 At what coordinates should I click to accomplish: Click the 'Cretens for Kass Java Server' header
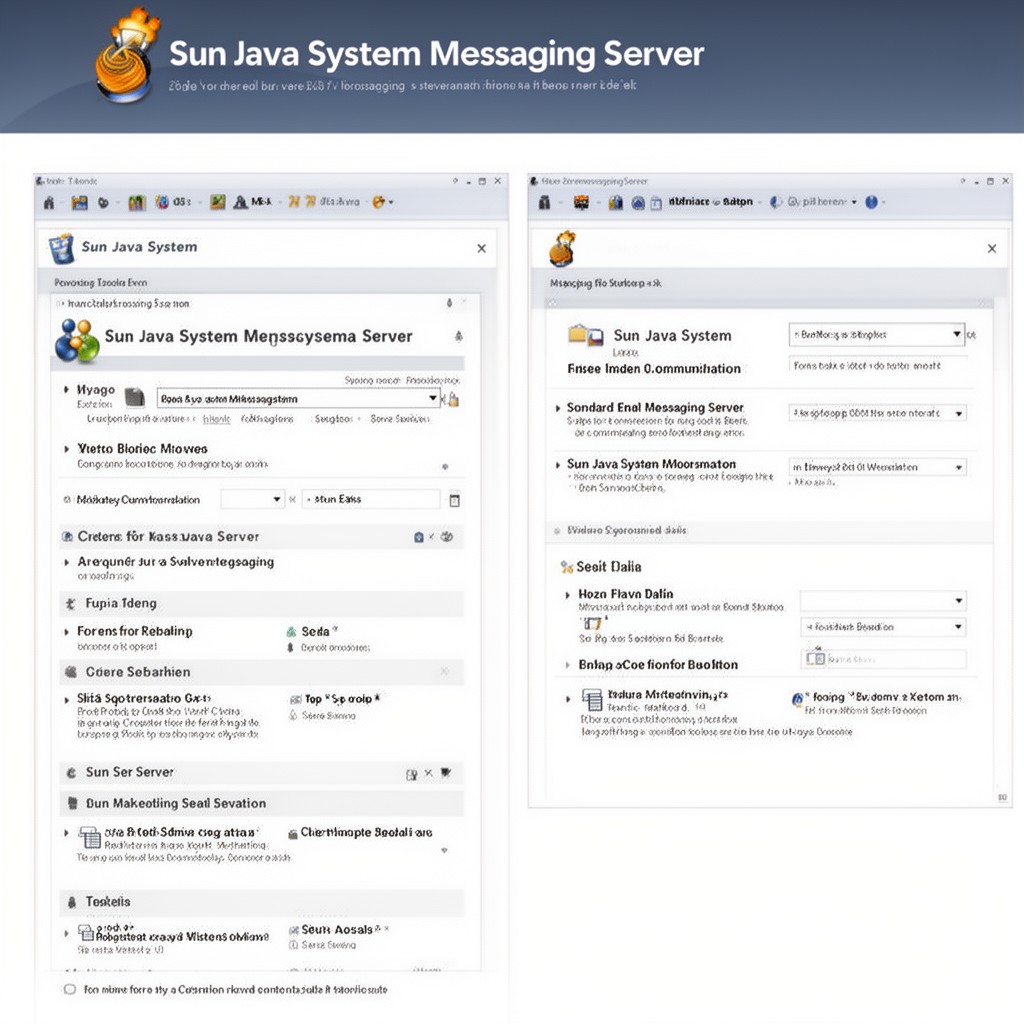261,537
